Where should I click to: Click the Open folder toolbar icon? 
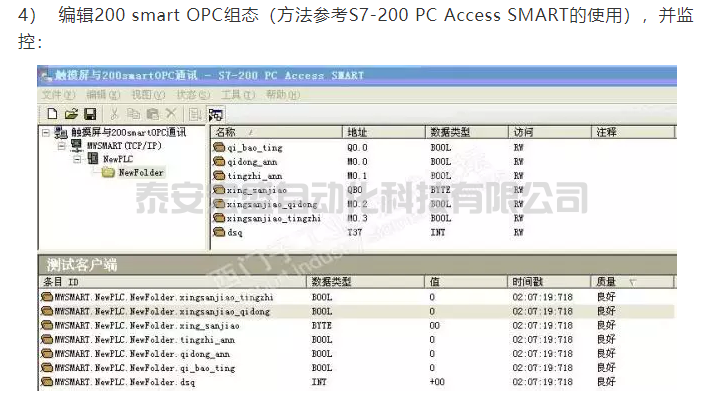pos(71,114)
